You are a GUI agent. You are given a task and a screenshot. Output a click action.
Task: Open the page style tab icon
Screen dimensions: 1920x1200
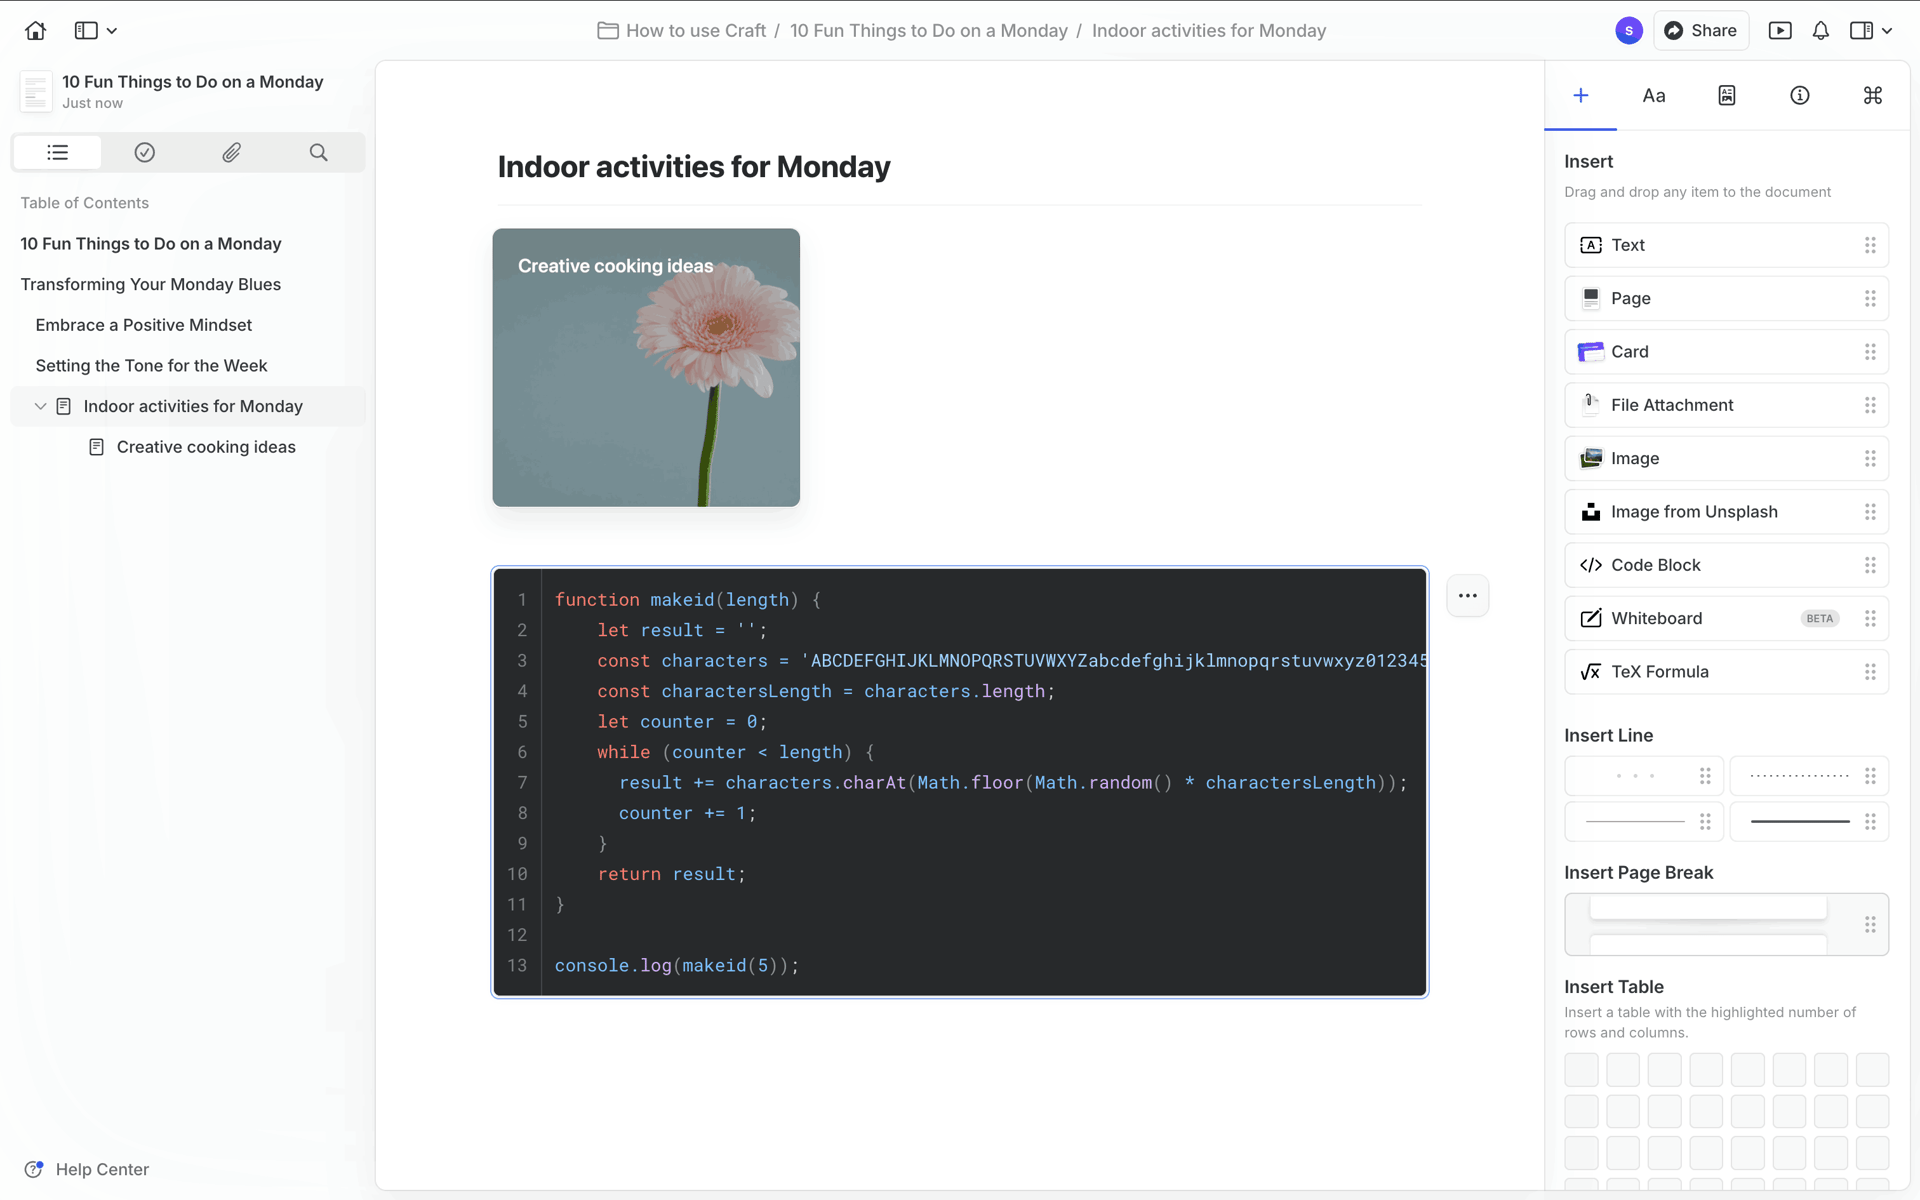(1726, 95)
